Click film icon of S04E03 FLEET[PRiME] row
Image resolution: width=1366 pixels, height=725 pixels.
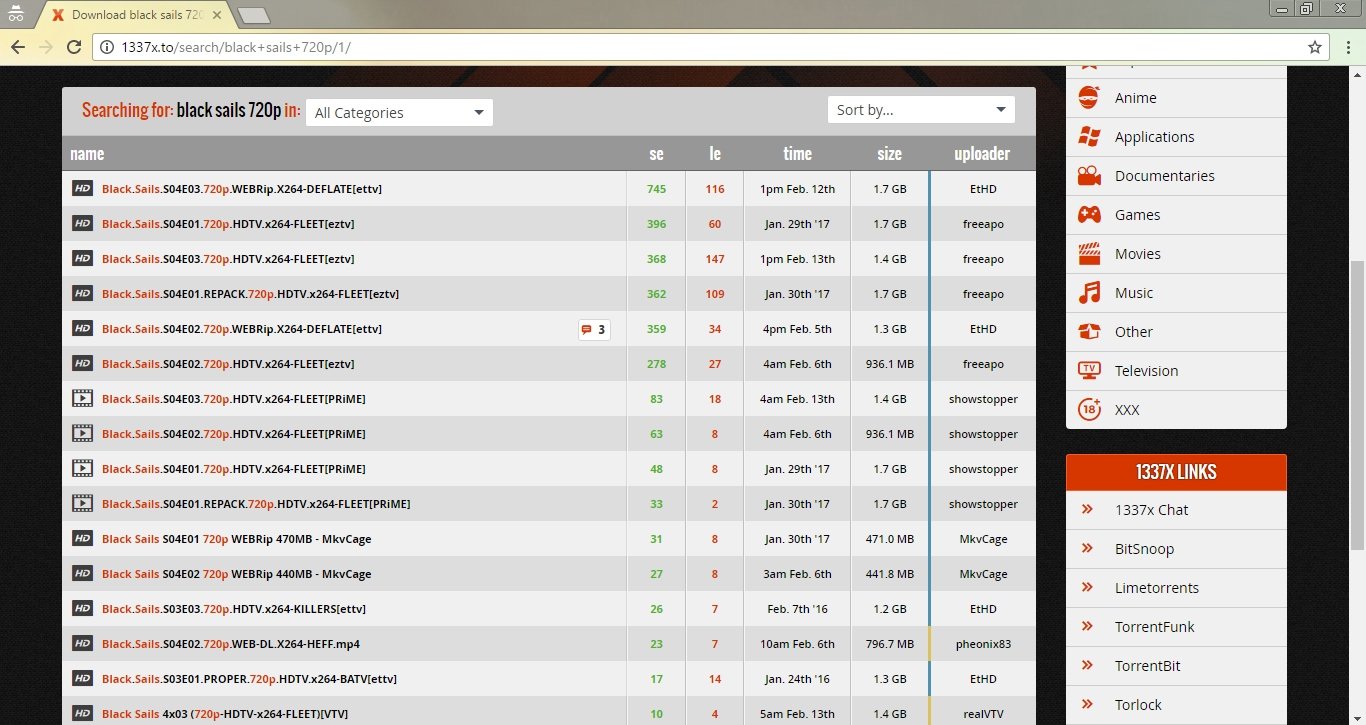click(83, 398)
